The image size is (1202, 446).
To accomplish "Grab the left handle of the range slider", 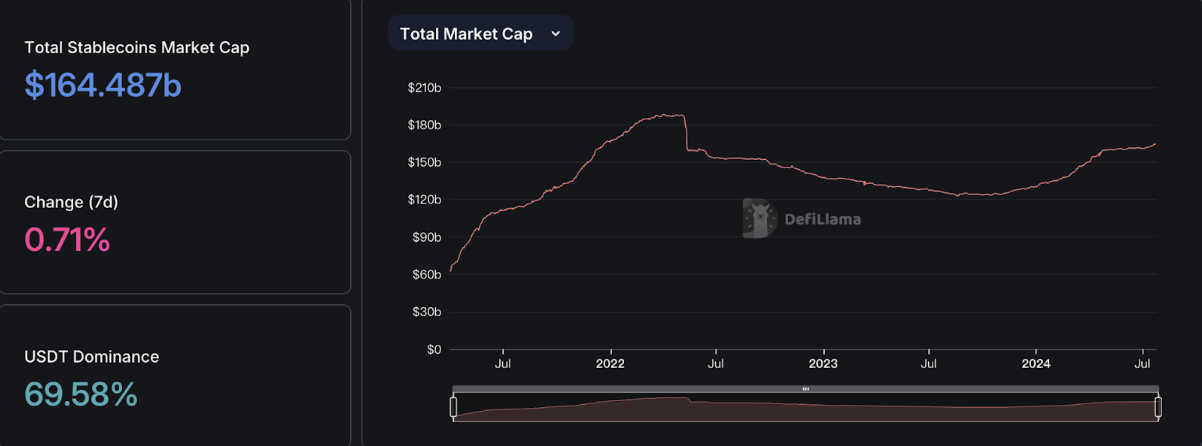I will click(453, 407).
